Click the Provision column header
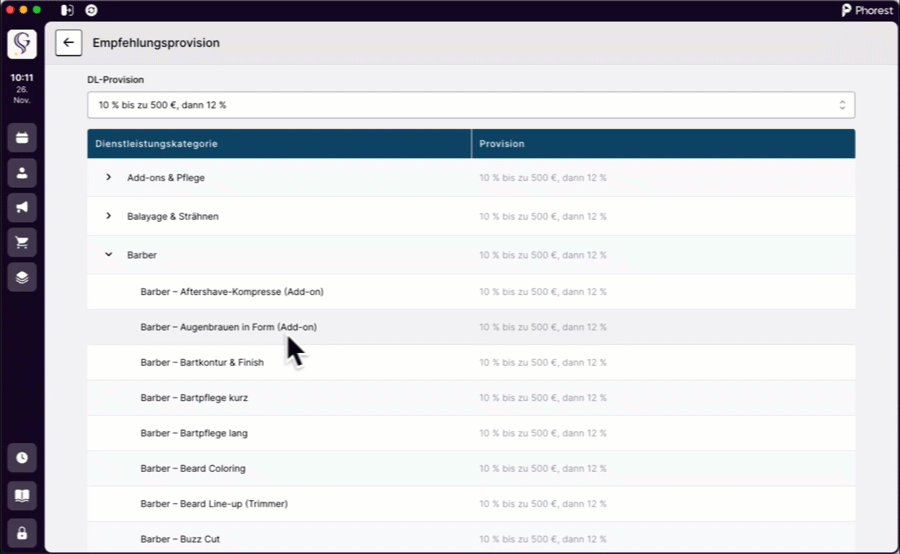The width and height of the screenshot is (900, 554). tap(502, 144)
